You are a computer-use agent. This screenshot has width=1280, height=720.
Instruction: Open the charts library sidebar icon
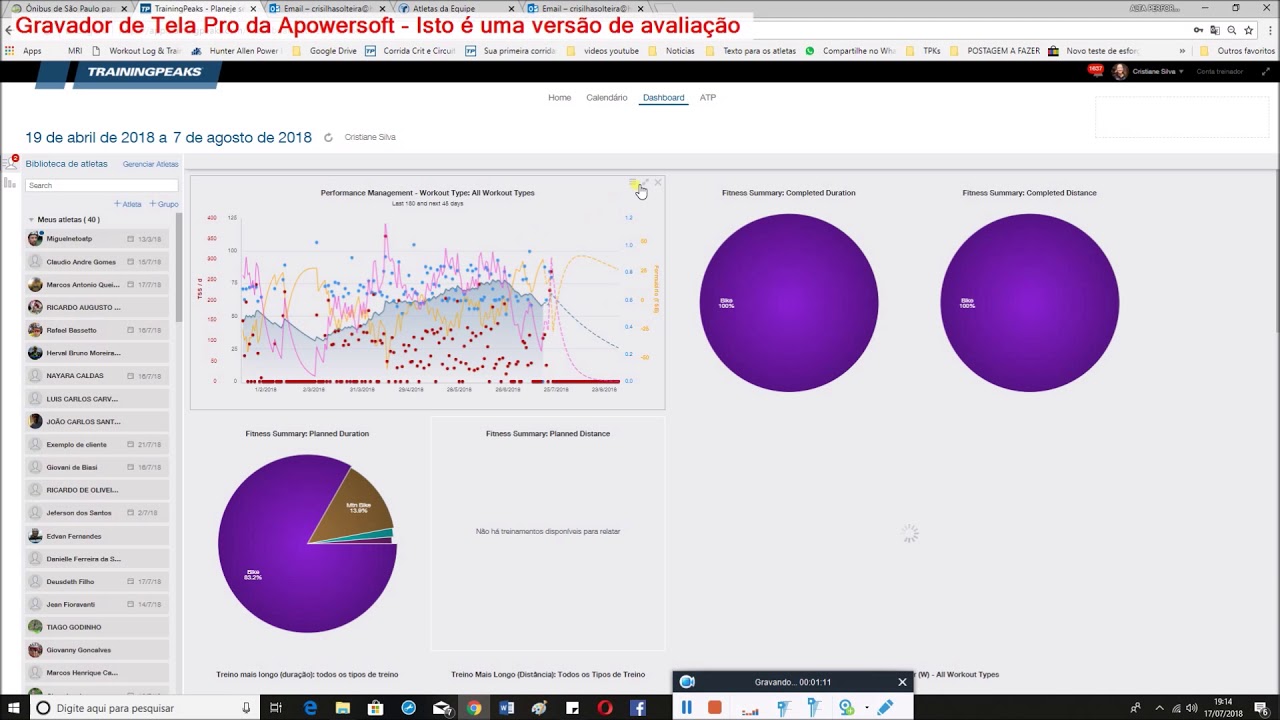pos(10,183)
